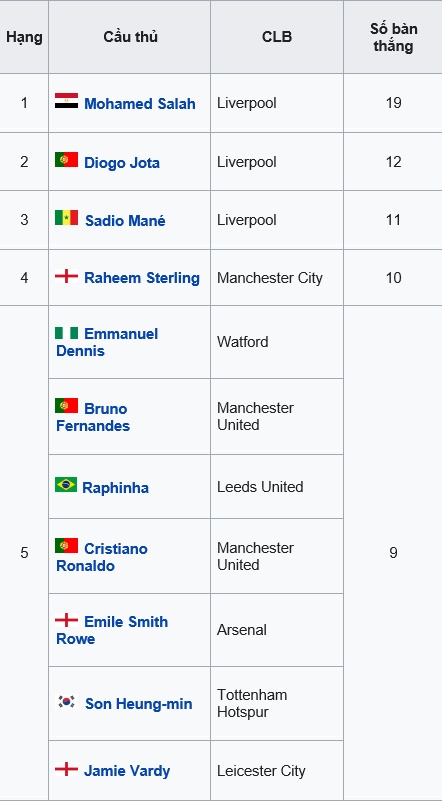Follow the Bruno Fernandes link
442x803 pixels.
[92, 417]
